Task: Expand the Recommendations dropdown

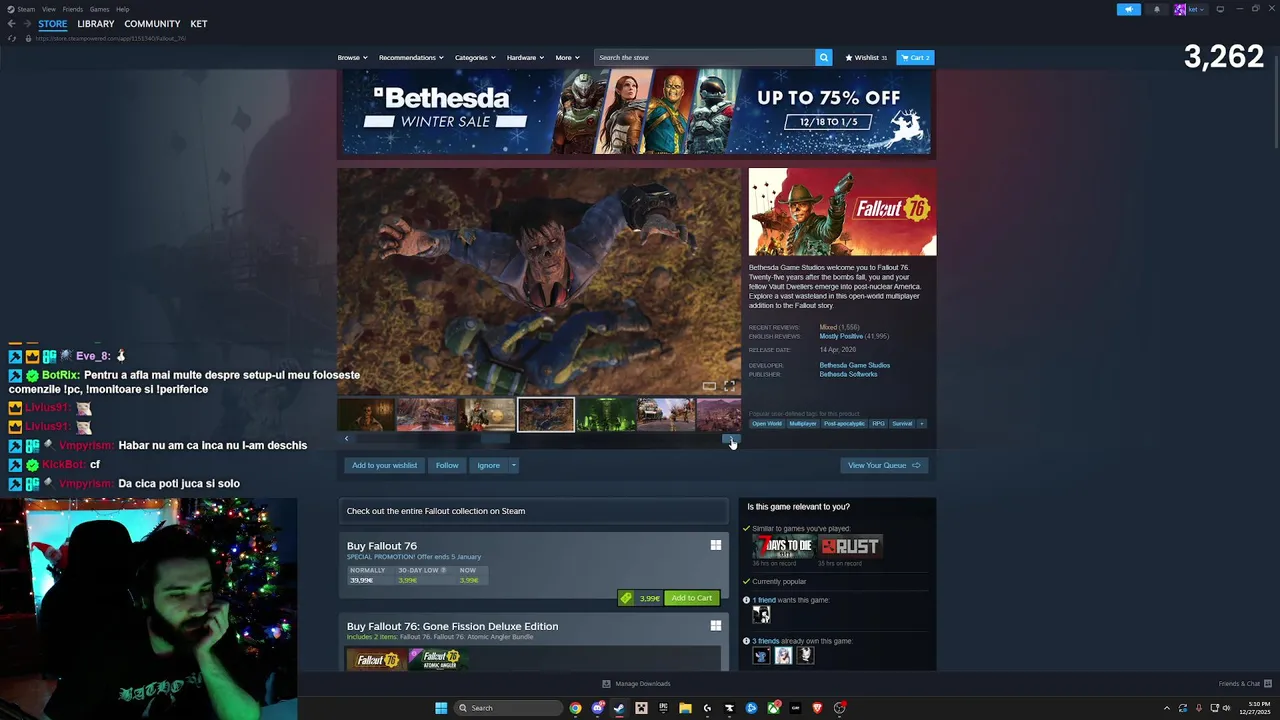Action: coord(411,57)
